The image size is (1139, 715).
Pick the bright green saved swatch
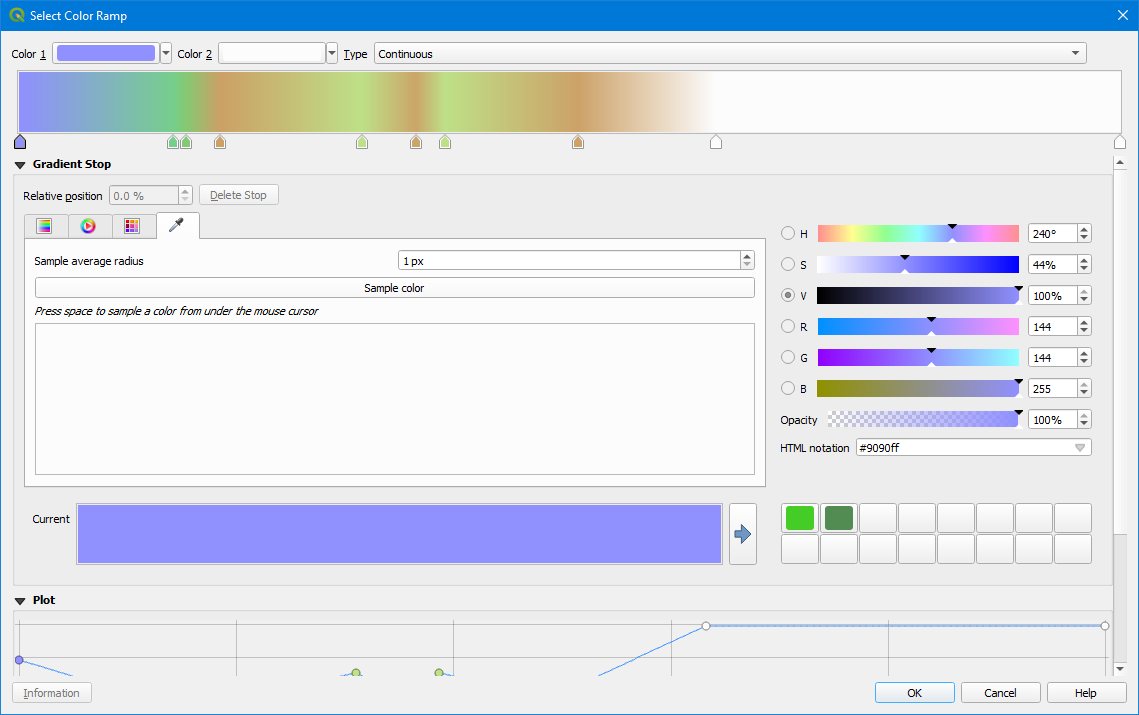800,518
